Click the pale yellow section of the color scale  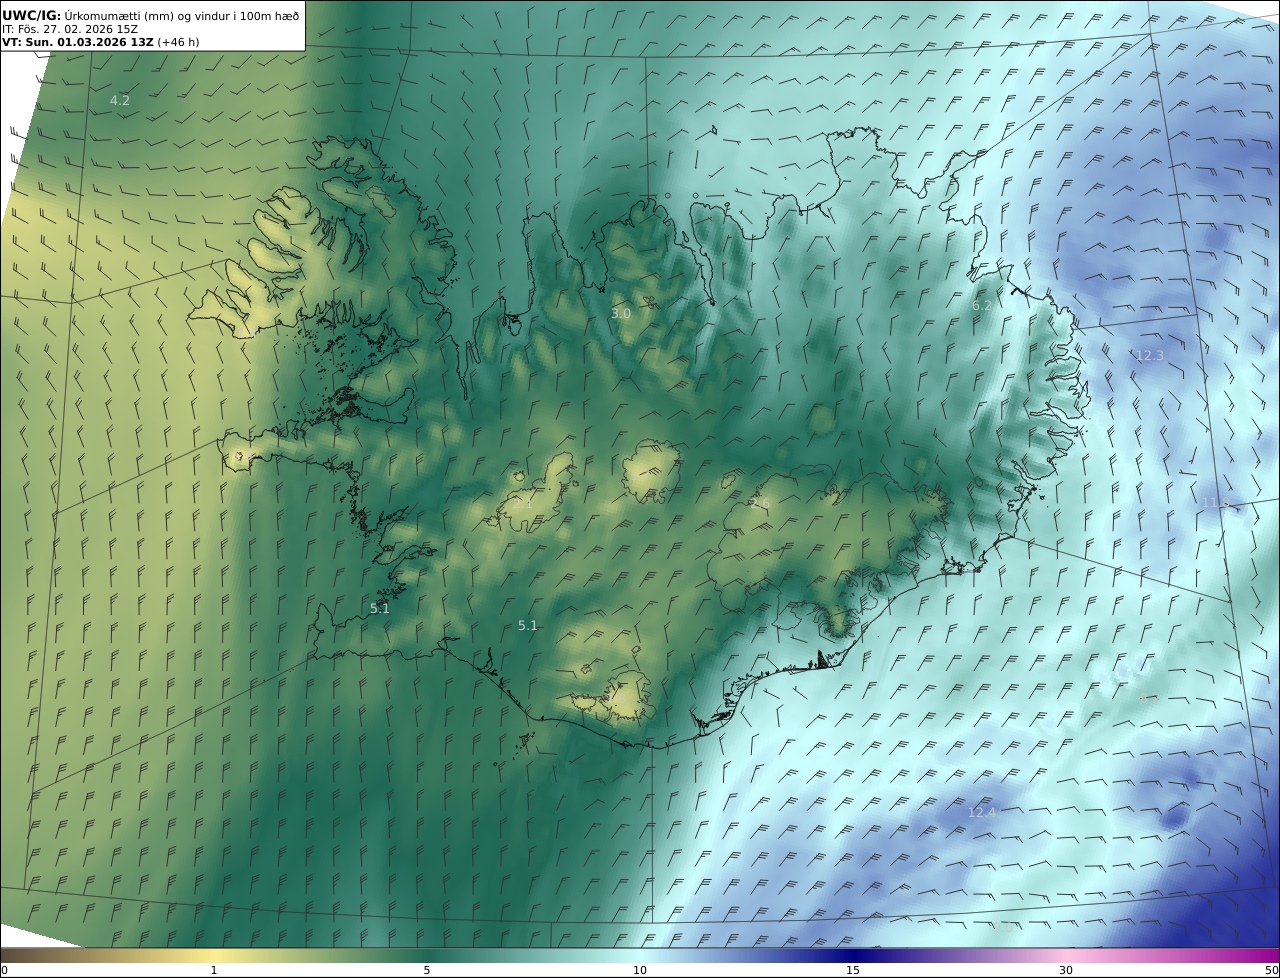214,955
